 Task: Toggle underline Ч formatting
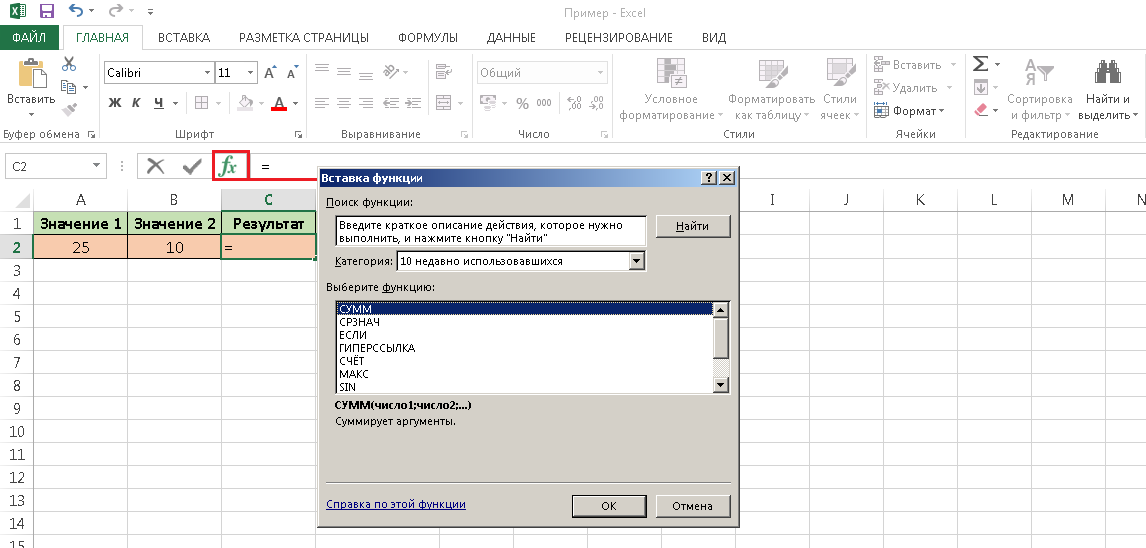[159, 103]
